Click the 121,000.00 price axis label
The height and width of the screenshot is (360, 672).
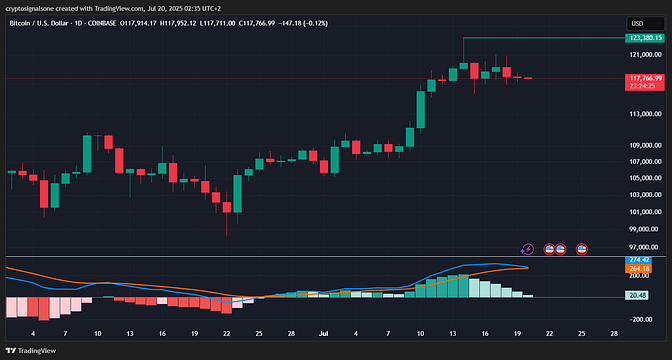(x=644, y=55)
